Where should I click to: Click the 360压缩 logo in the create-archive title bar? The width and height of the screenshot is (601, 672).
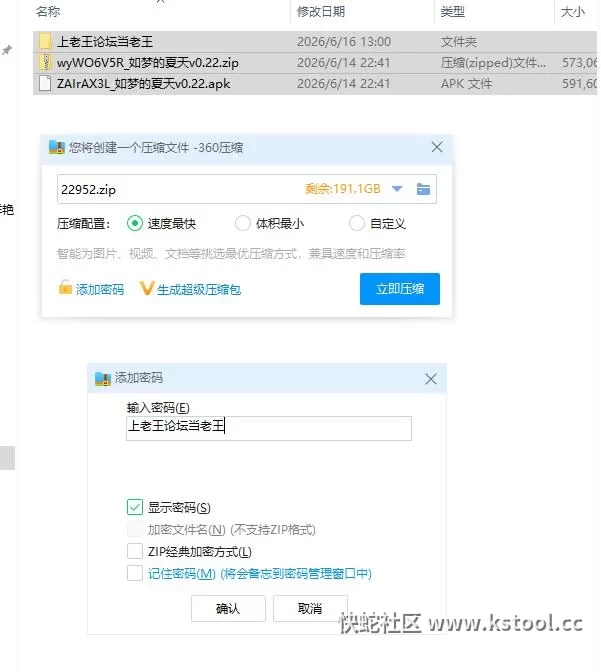point(57,147)
